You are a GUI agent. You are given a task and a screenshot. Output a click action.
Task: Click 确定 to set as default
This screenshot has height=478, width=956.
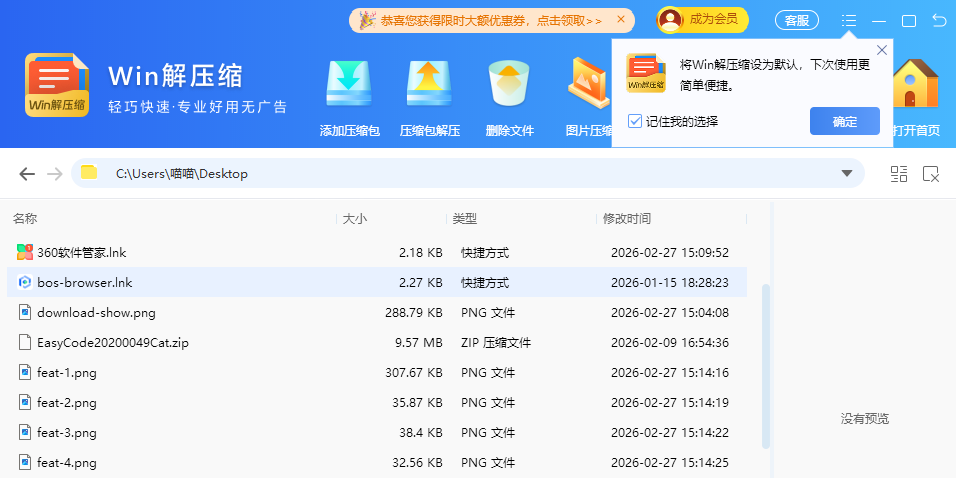(x=844, y=121)
